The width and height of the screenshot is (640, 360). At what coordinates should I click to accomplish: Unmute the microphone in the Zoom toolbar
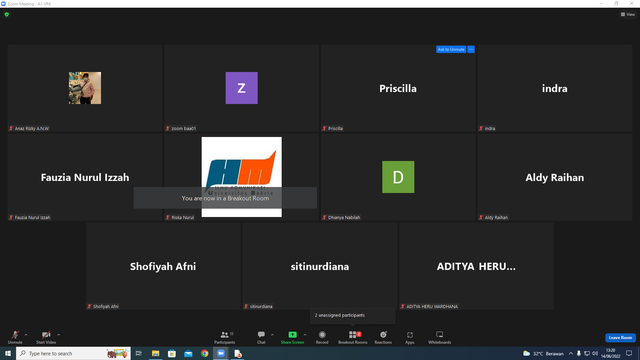(x=15, y=337)
